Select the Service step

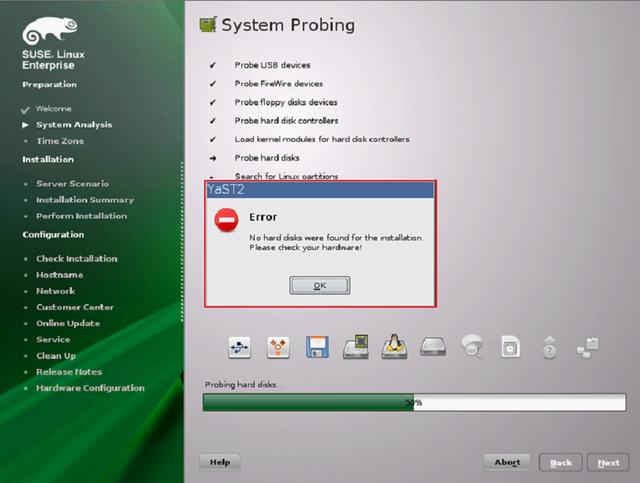point(53,340)
